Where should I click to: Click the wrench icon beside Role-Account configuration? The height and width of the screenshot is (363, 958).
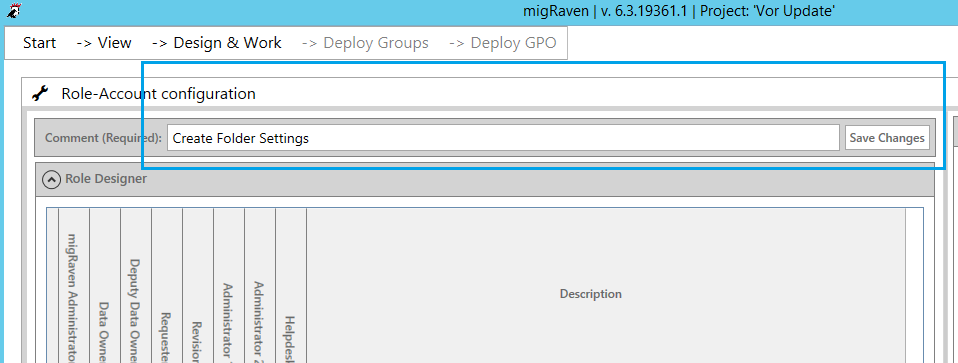coord(40,94)
